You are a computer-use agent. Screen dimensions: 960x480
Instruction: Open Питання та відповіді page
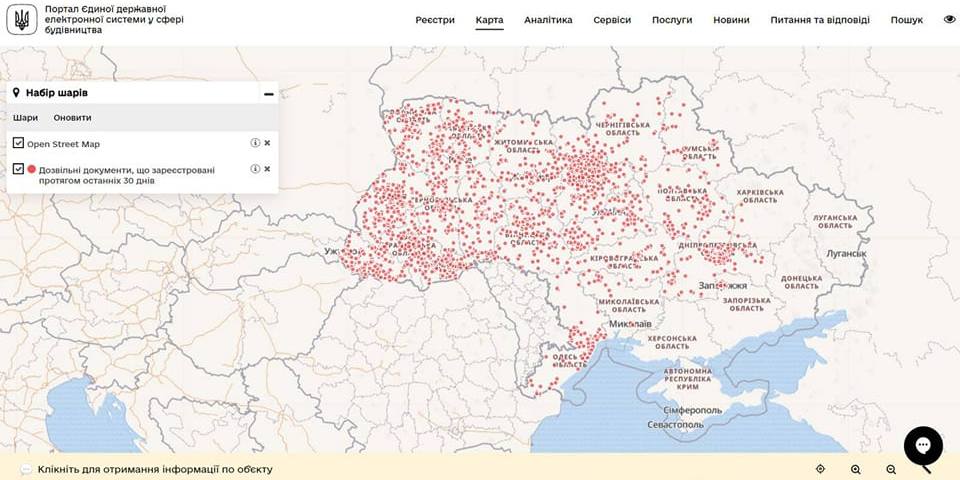(x=820, y=20)
